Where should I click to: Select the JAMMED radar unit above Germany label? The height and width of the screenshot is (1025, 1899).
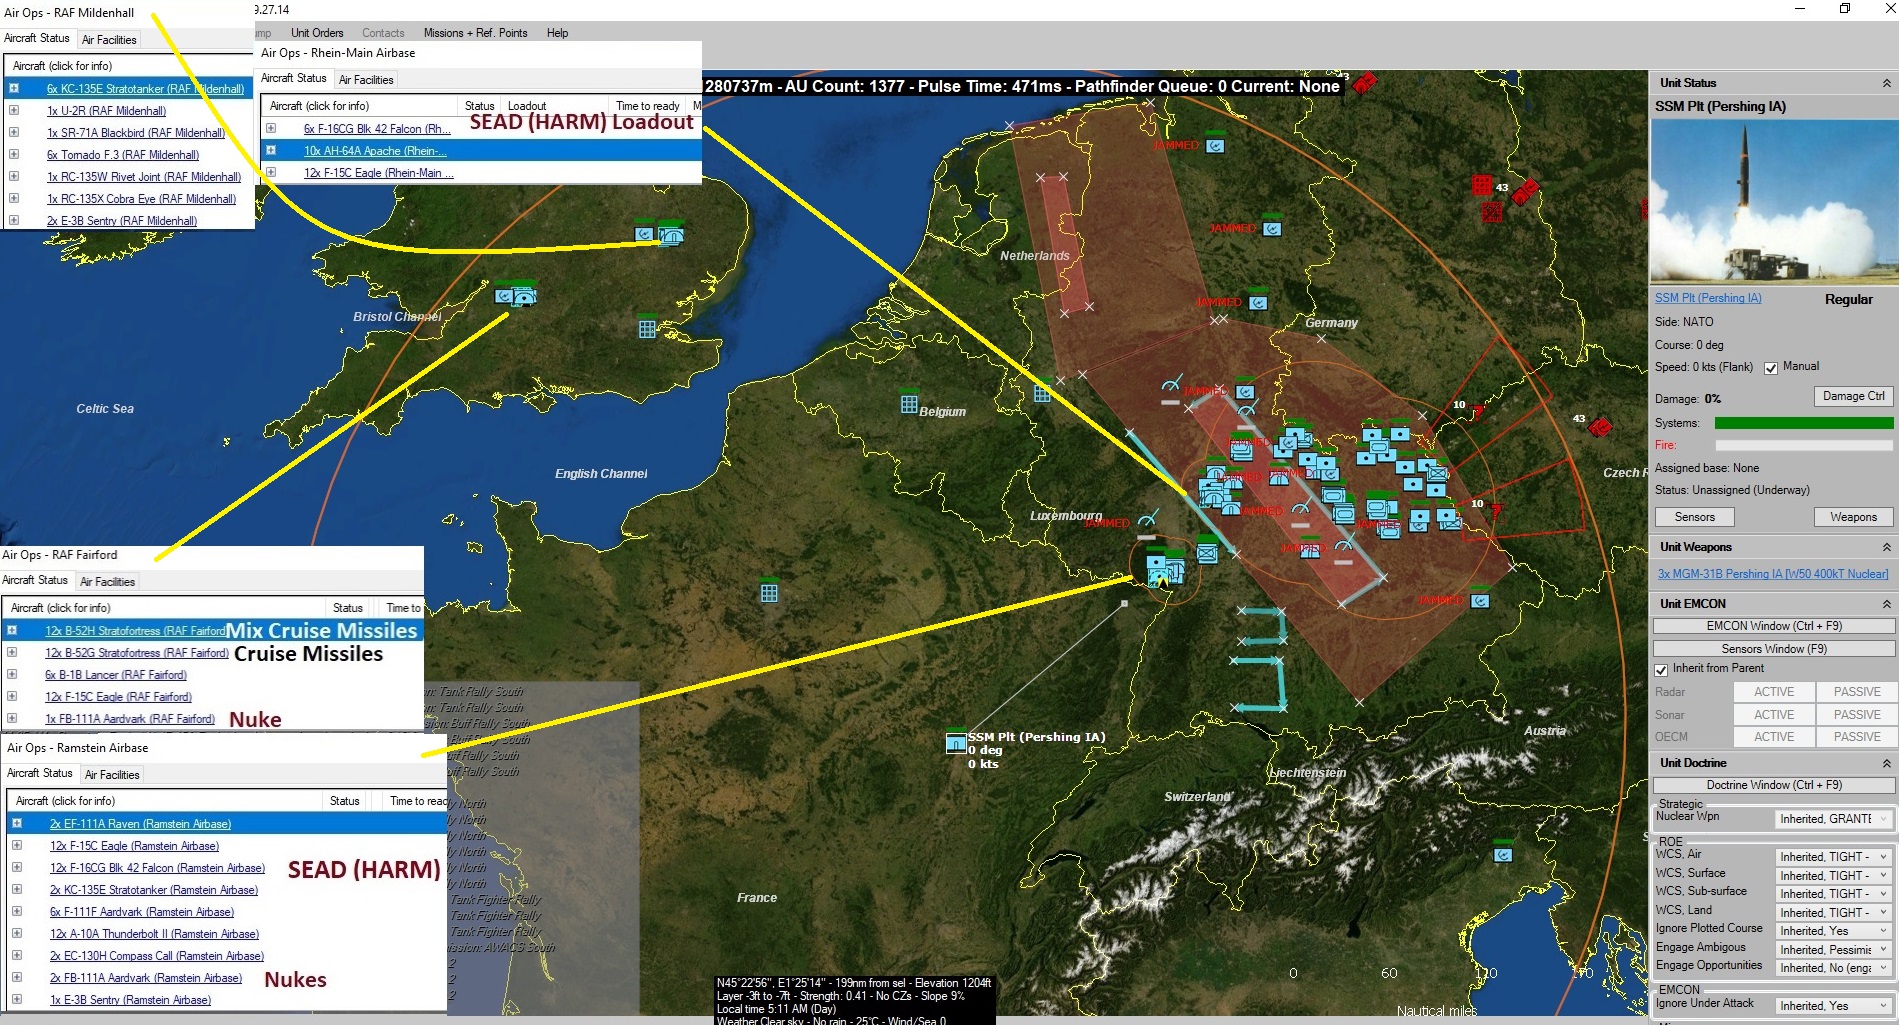pyautogui.click(x=1258, y=302)
